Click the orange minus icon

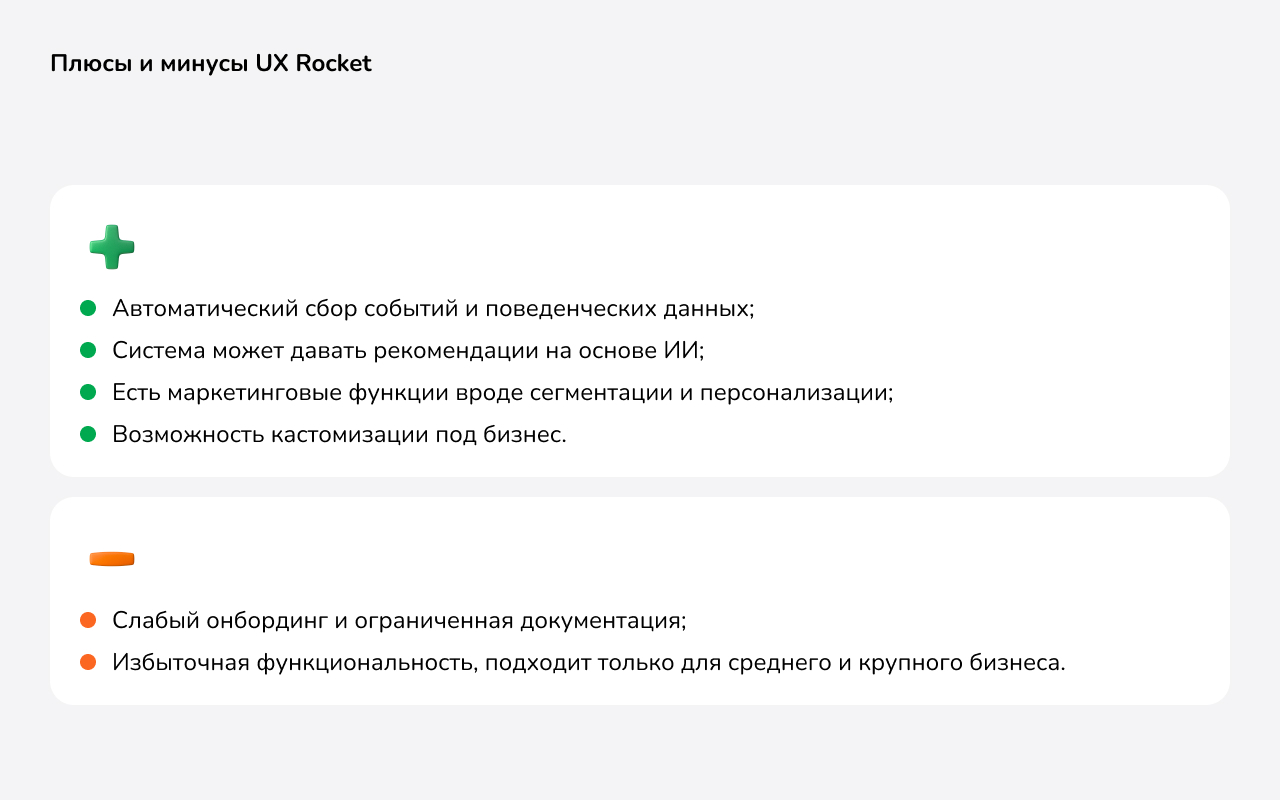coord(112,559)
